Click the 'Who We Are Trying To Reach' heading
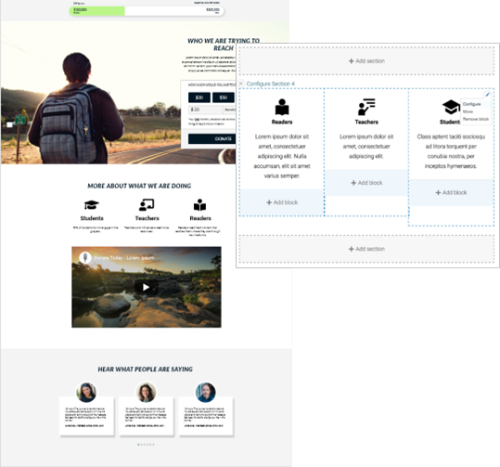500x467 pixels. pyautogui.click(x=223, y=44)
